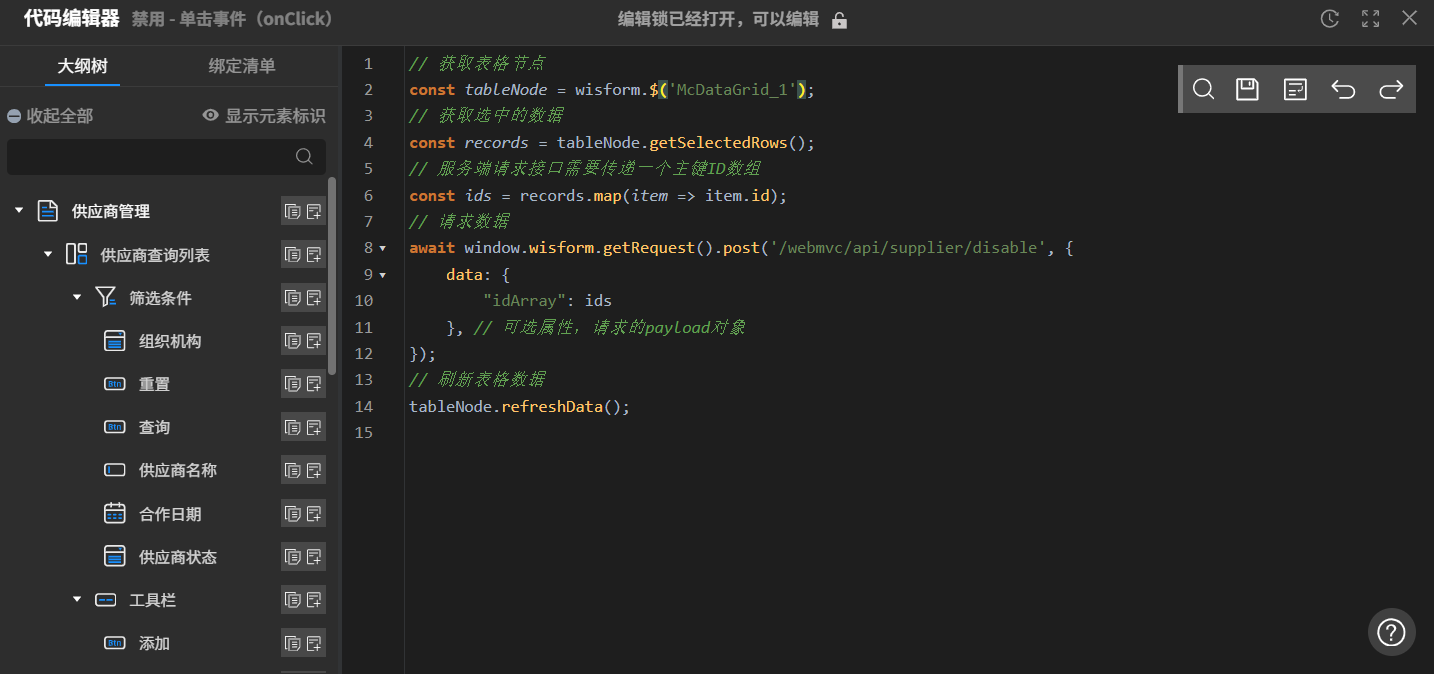This screenshot has width=1434, height=674.
Task: Click the lock icon next to 编辑锁已经打开
Action: pyautogui.click(x=838, y=19)
